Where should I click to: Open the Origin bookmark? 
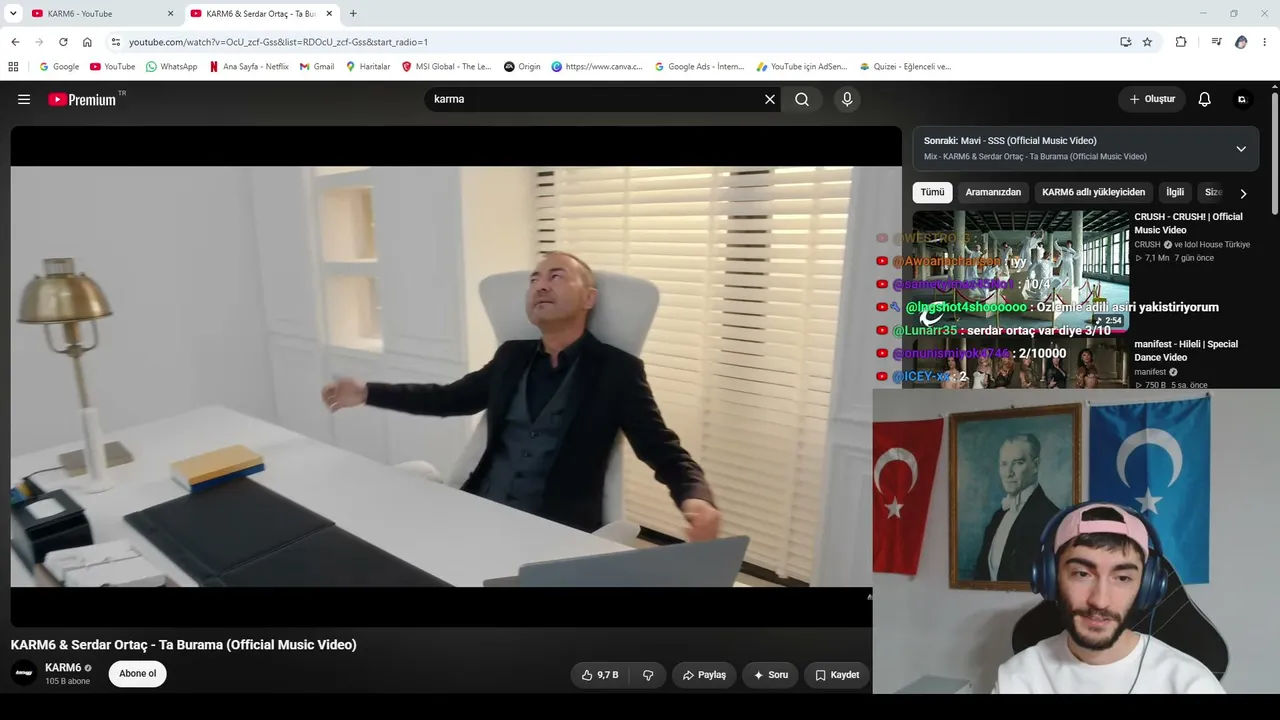pyautogui.click(x=522, y=67)
